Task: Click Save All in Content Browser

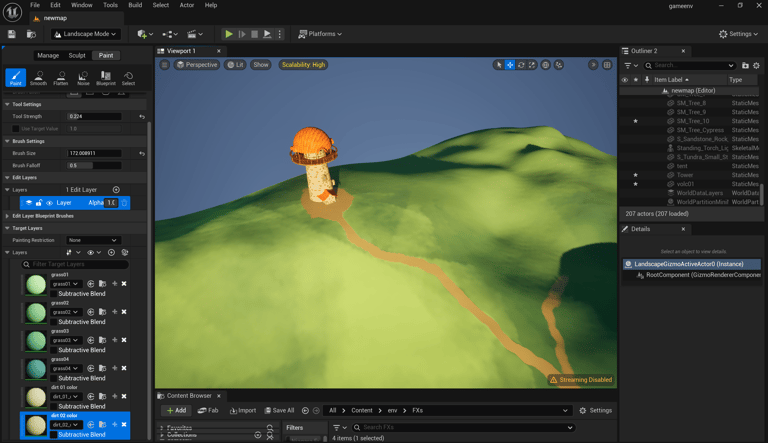Action: point(280,411)
